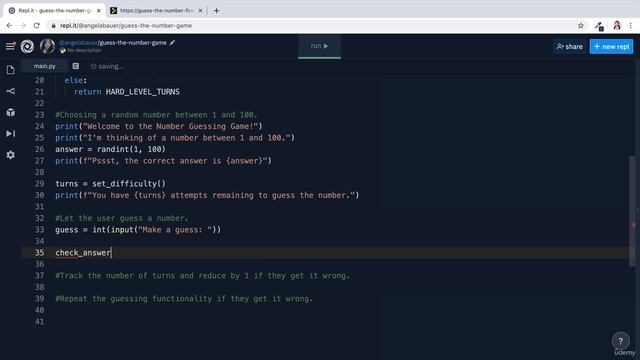Viewport: 640px width, 360px height.
Task: Click the editor vertical scrollbar
Action: pos(632,211)
